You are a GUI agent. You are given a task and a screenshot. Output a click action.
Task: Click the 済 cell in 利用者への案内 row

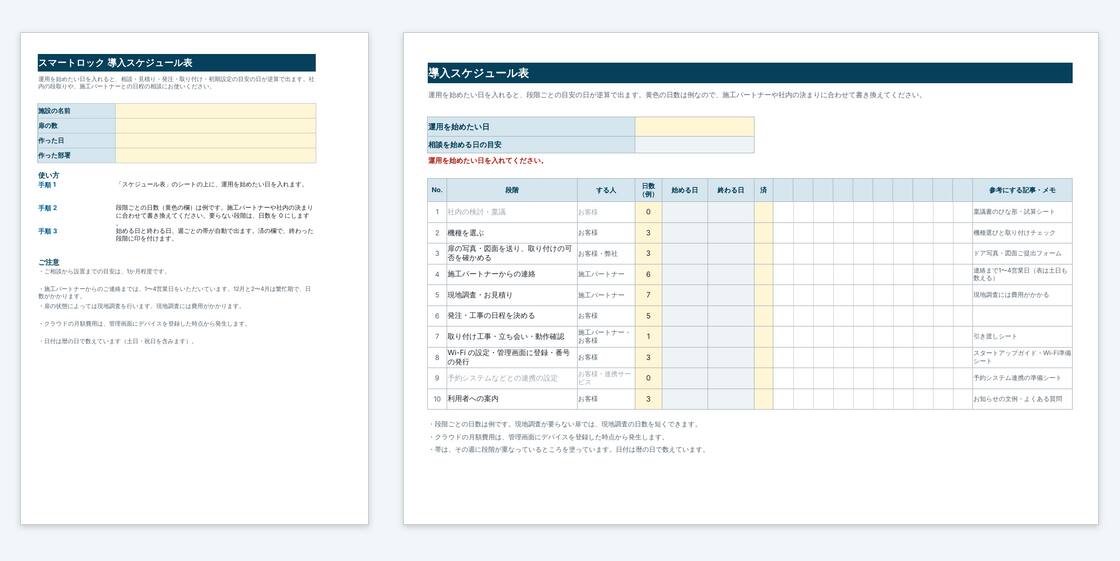pyautogui.click(x=764, y=399)
